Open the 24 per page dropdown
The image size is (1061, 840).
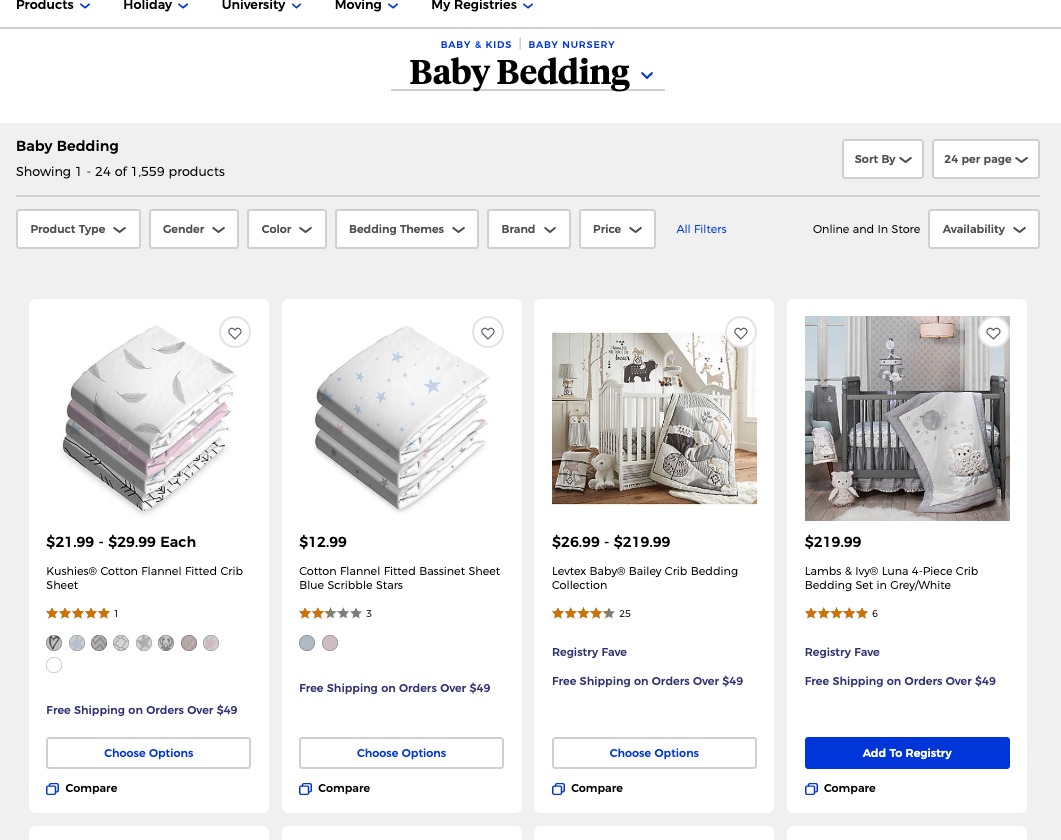(x=985, y=159)
